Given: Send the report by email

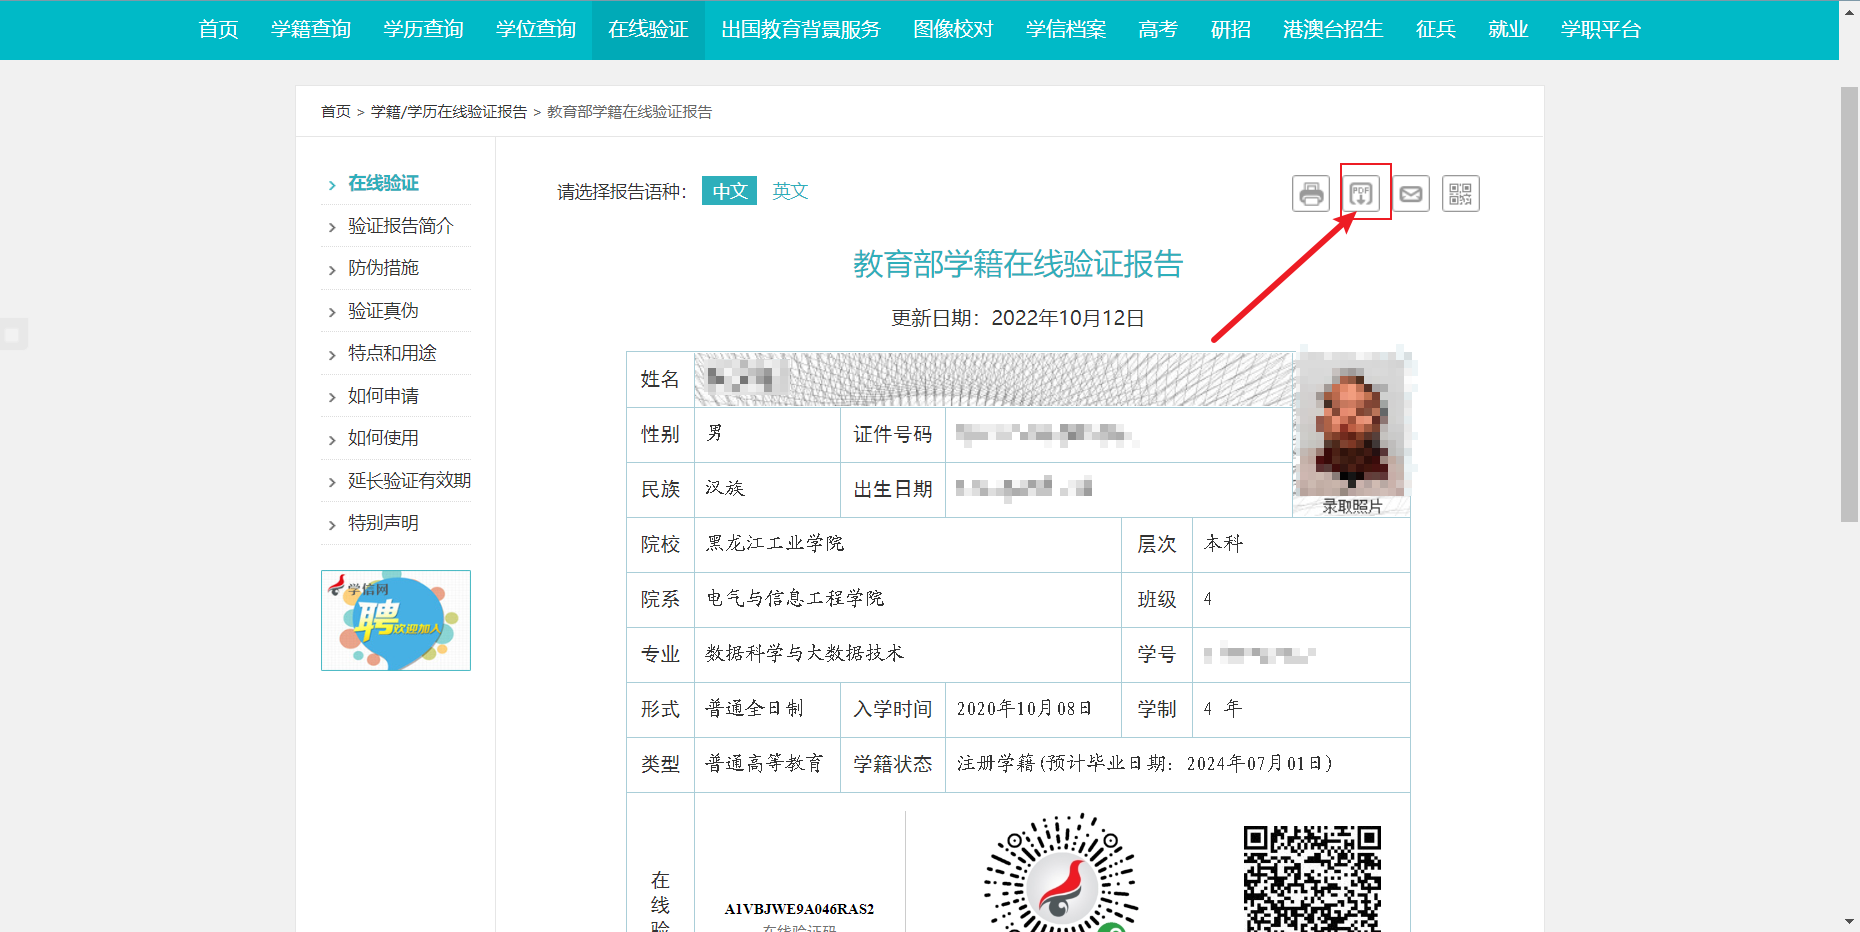Looking at the screenshot, I should pyautogui.click(x=1411, y=193).
